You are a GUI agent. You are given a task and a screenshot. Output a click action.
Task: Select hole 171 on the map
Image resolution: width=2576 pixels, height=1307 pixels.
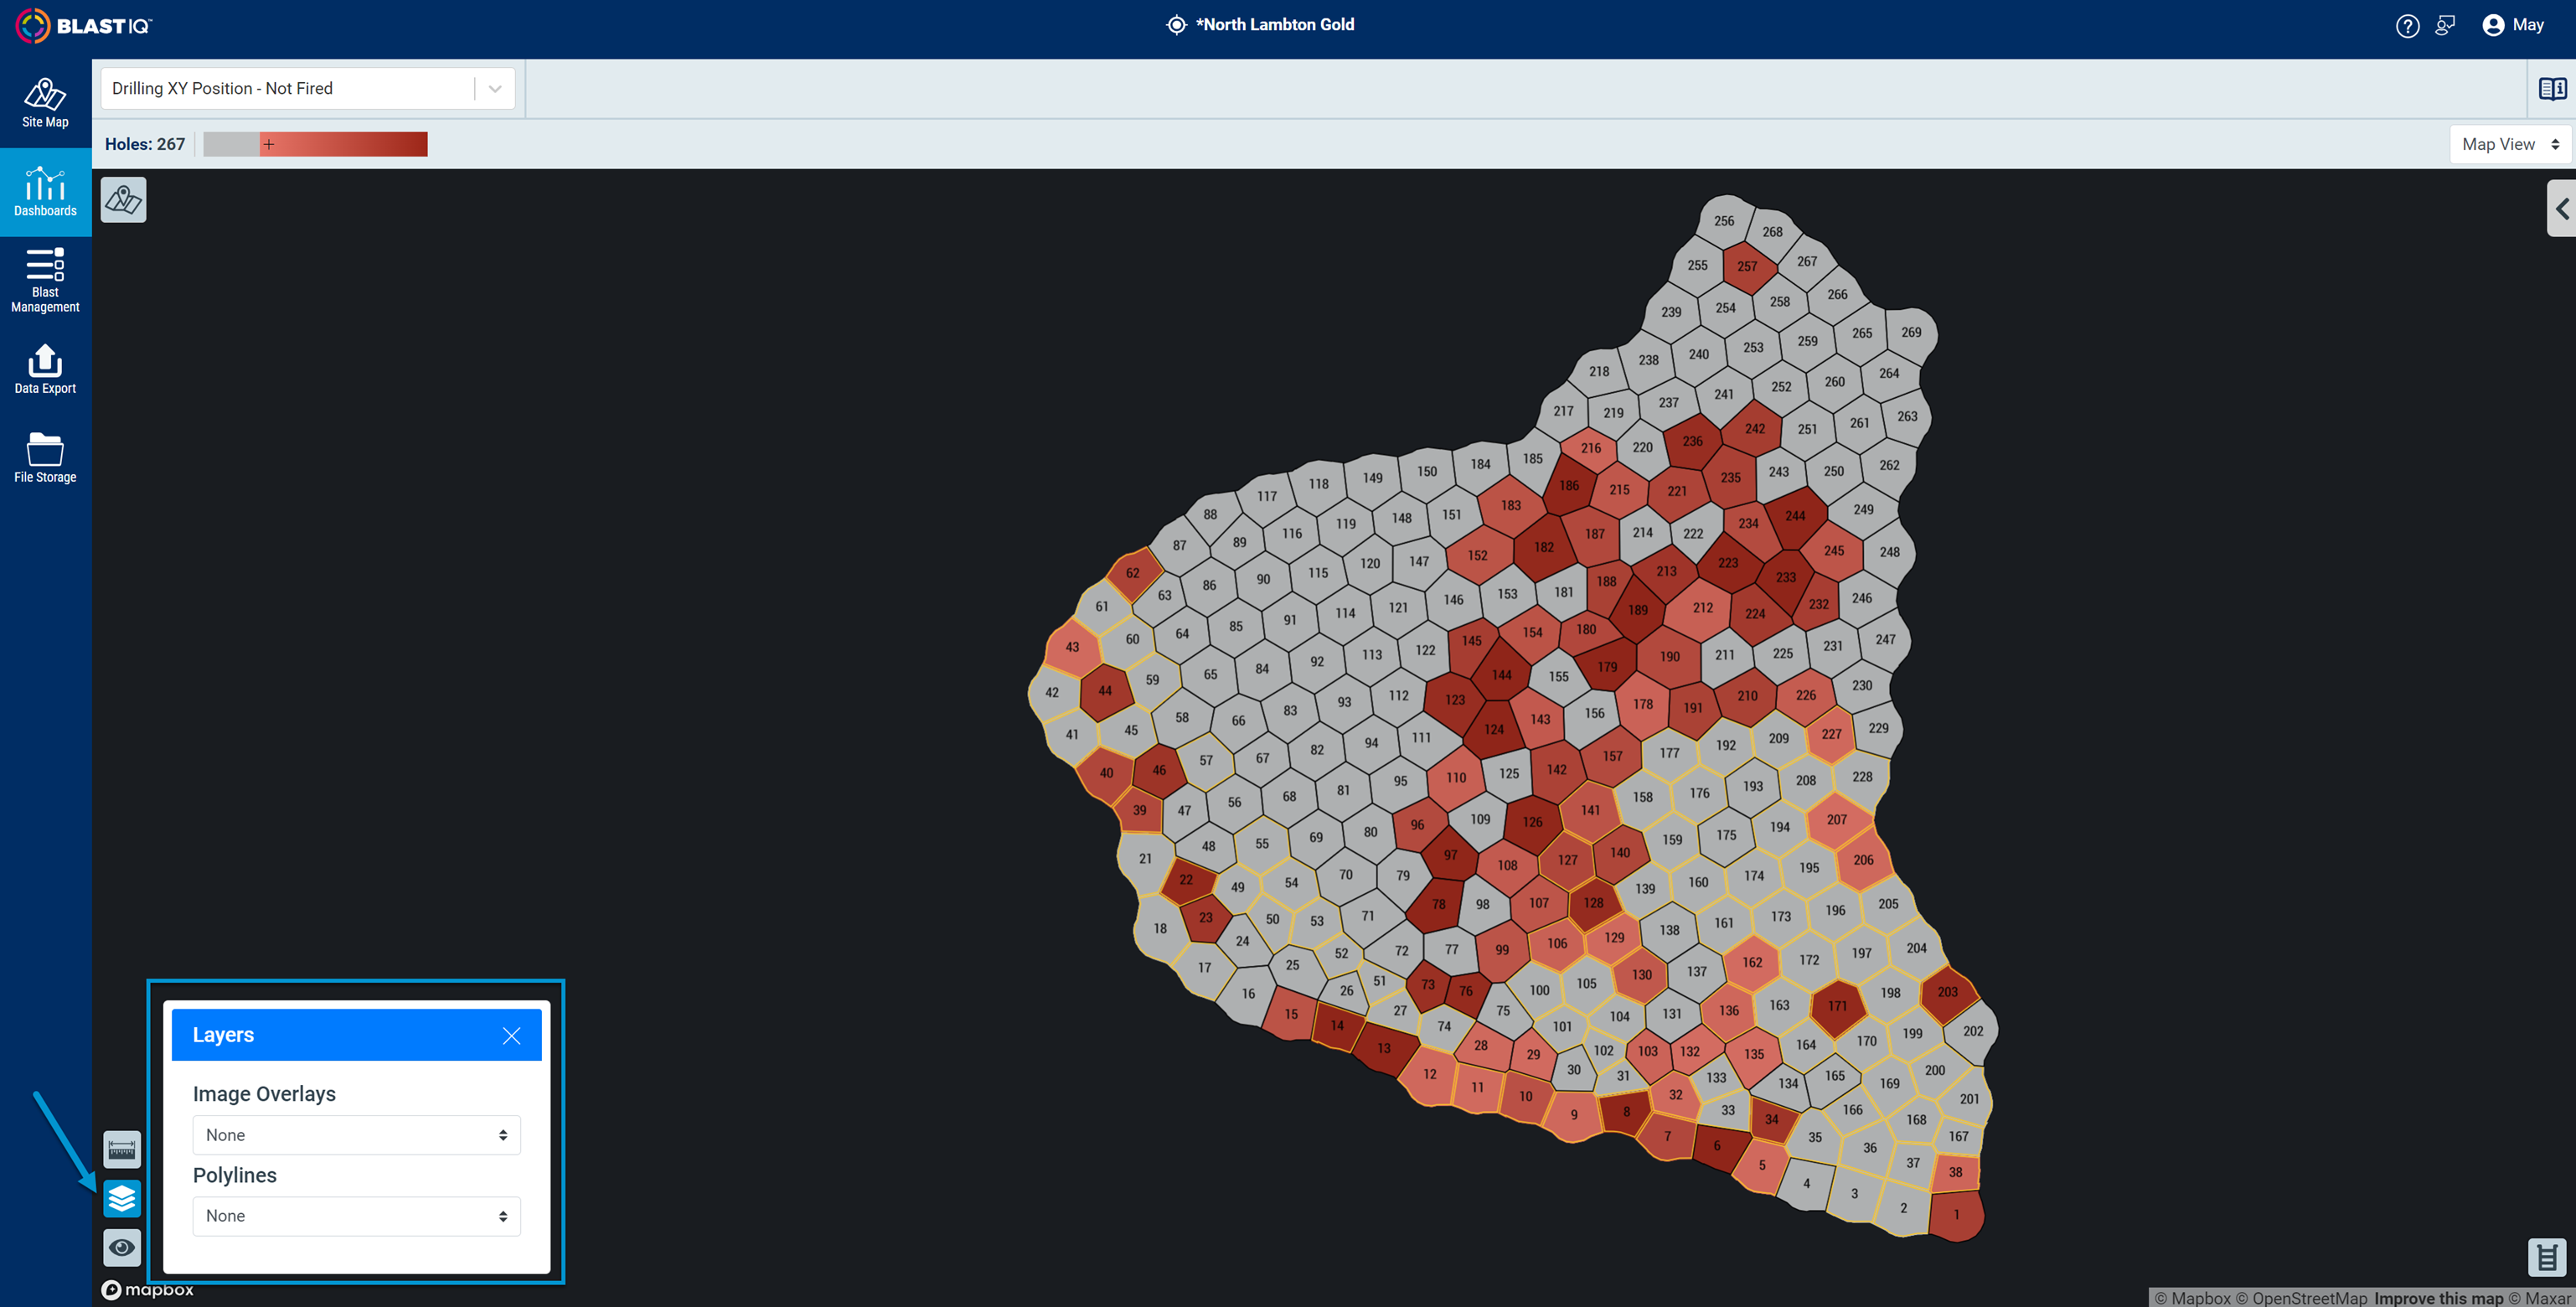[1837, 1006]
